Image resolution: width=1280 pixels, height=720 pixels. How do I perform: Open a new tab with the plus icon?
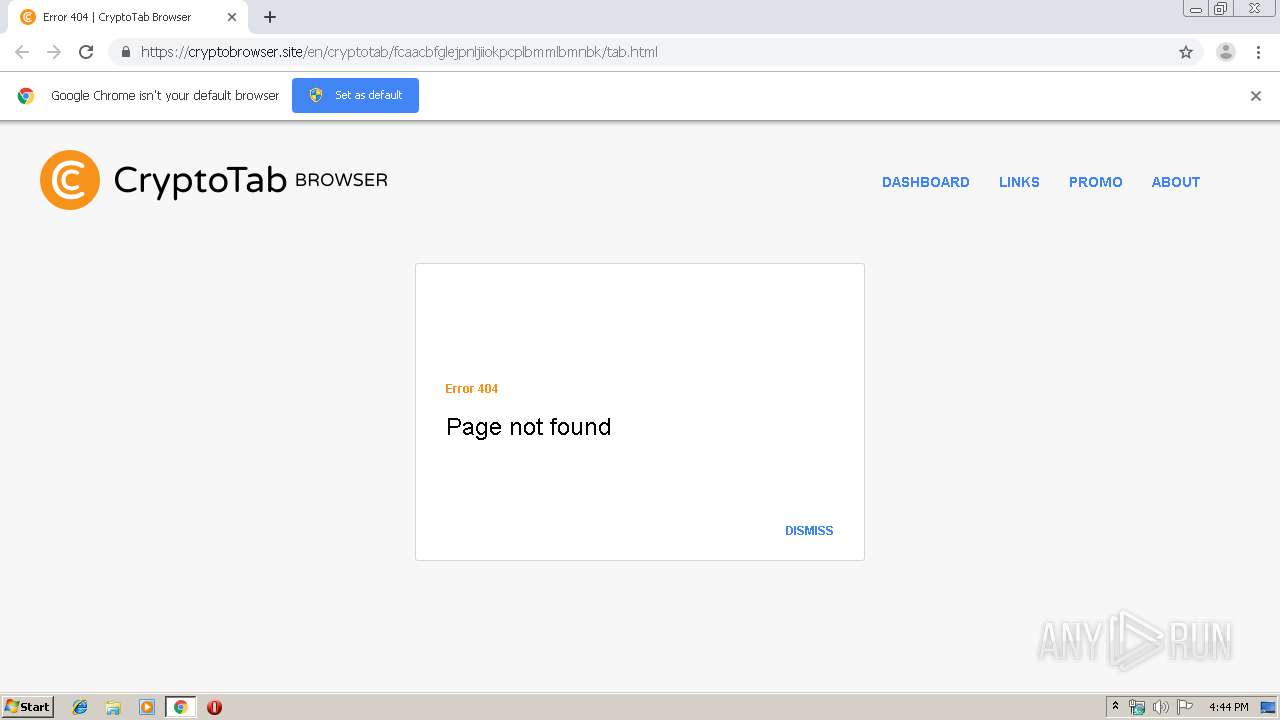[270, 17]
